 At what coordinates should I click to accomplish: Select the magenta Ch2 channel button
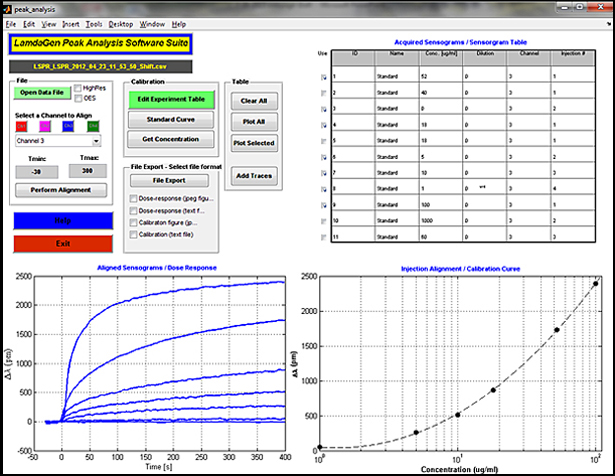click(x=45, y=126)
